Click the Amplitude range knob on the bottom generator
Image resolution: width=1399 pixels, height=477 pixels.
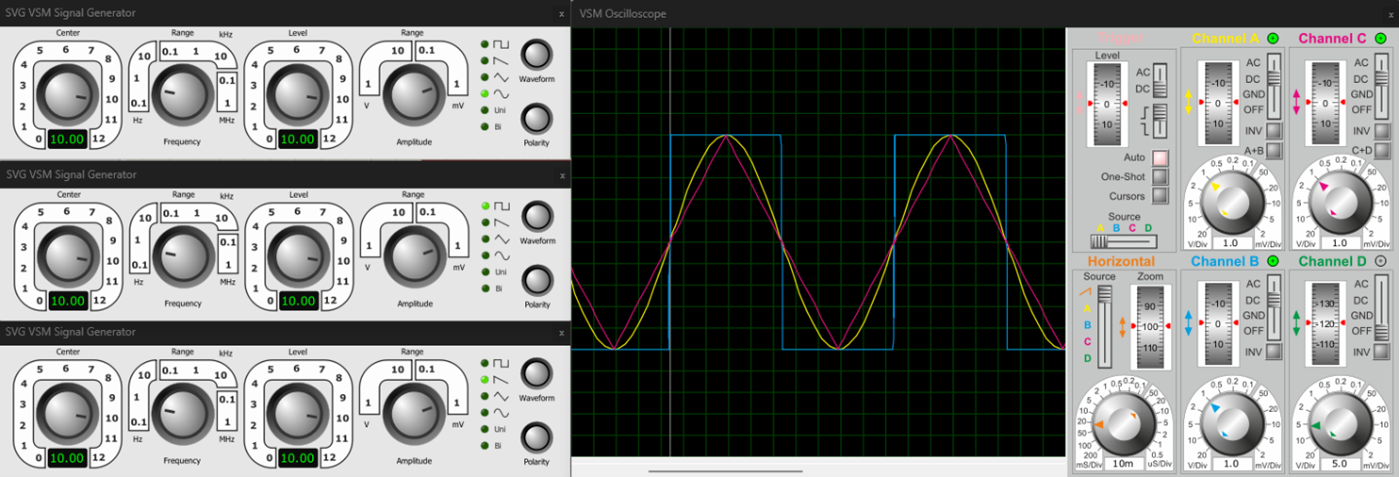pos(412,412)
